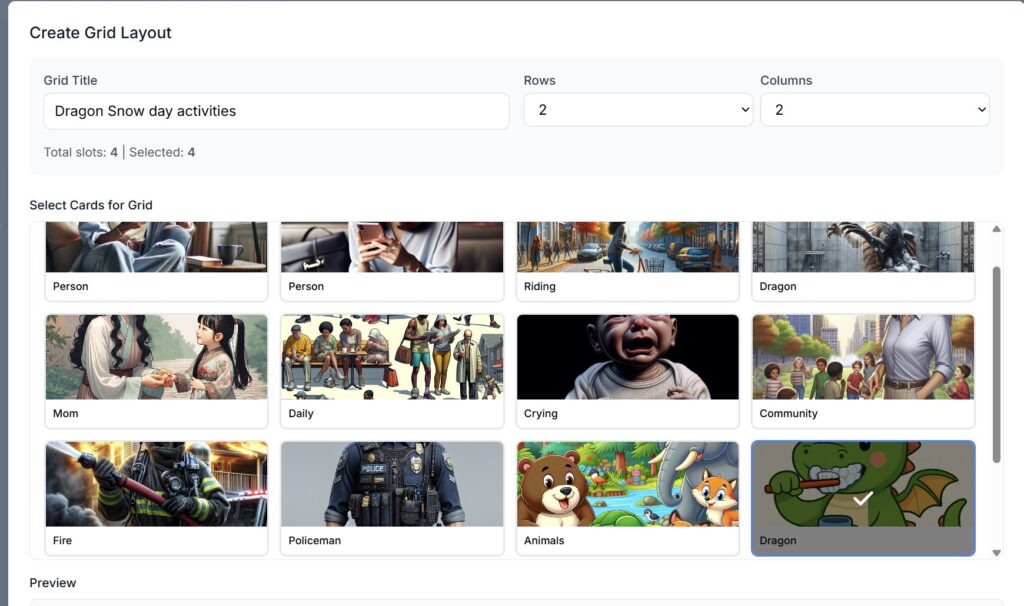Select the Mom card
Viewport: 1024px width, 606px height.
[x=156, y=370]
